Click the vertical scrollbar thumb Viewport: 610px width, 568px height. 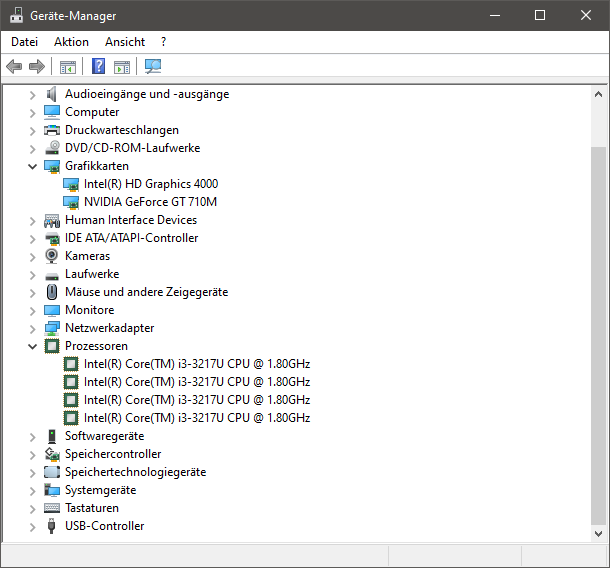(598, 336)
